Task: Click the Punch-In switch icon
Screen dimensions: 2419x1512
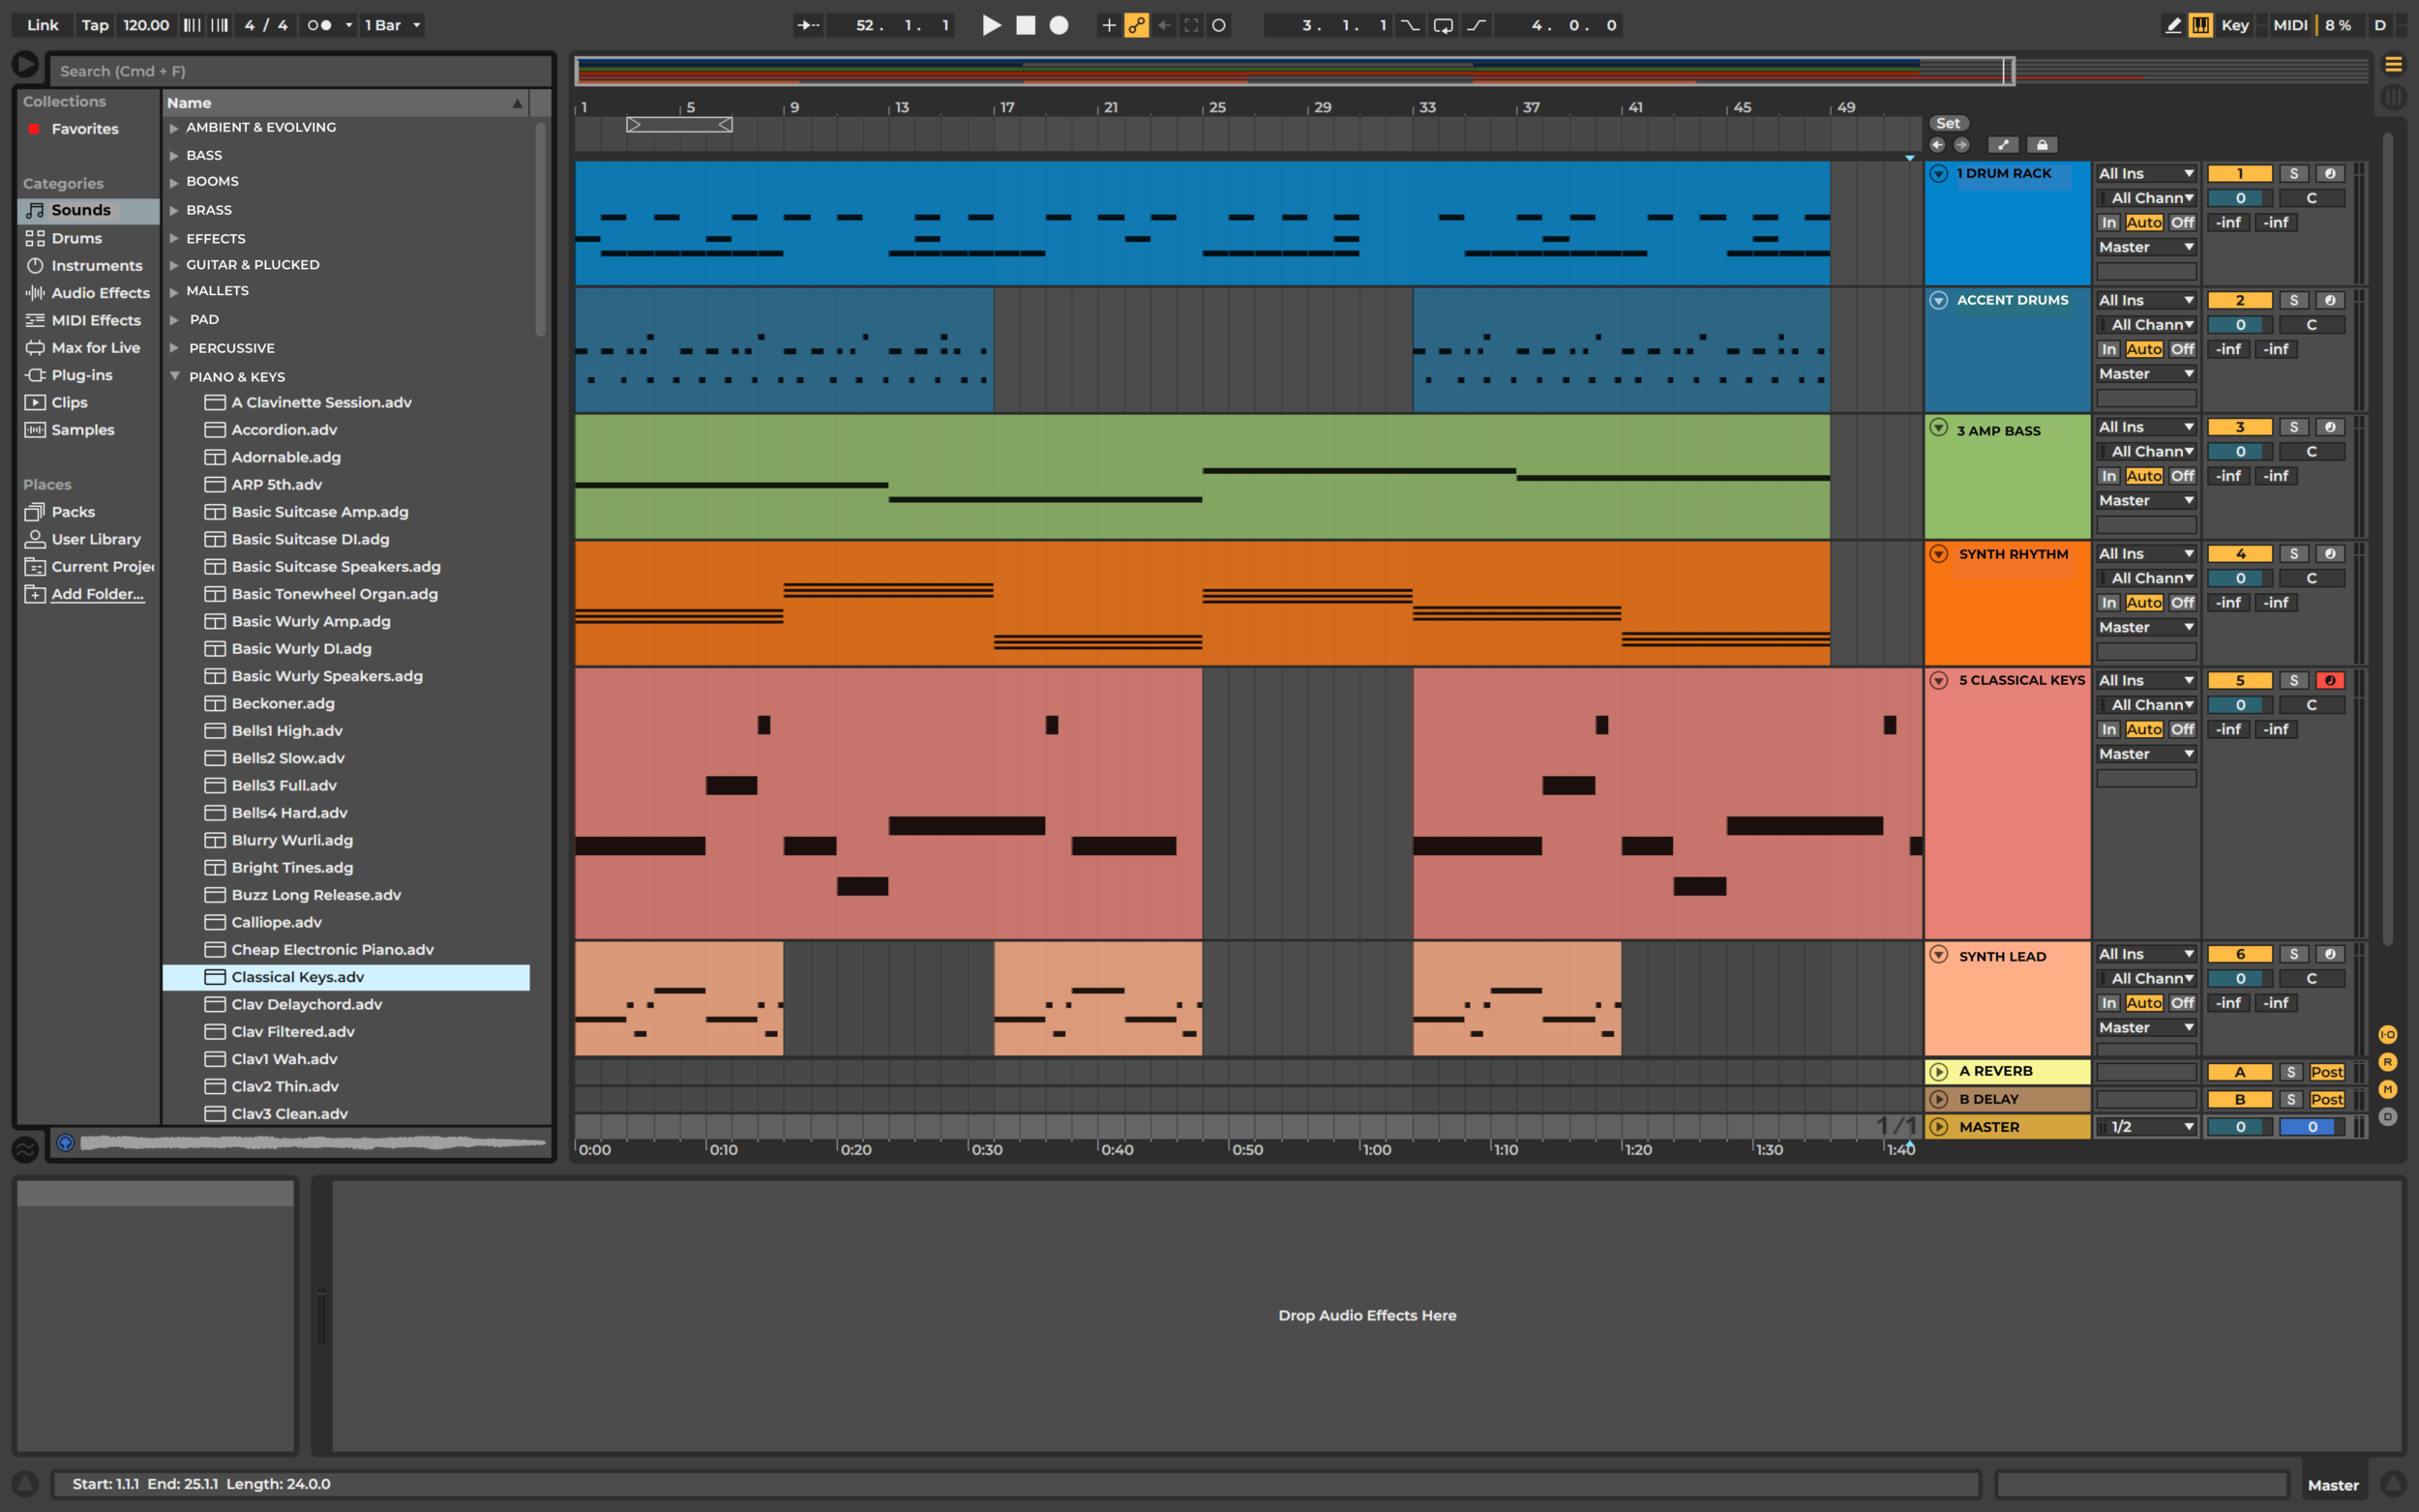Action: [x=1409, y=25]
